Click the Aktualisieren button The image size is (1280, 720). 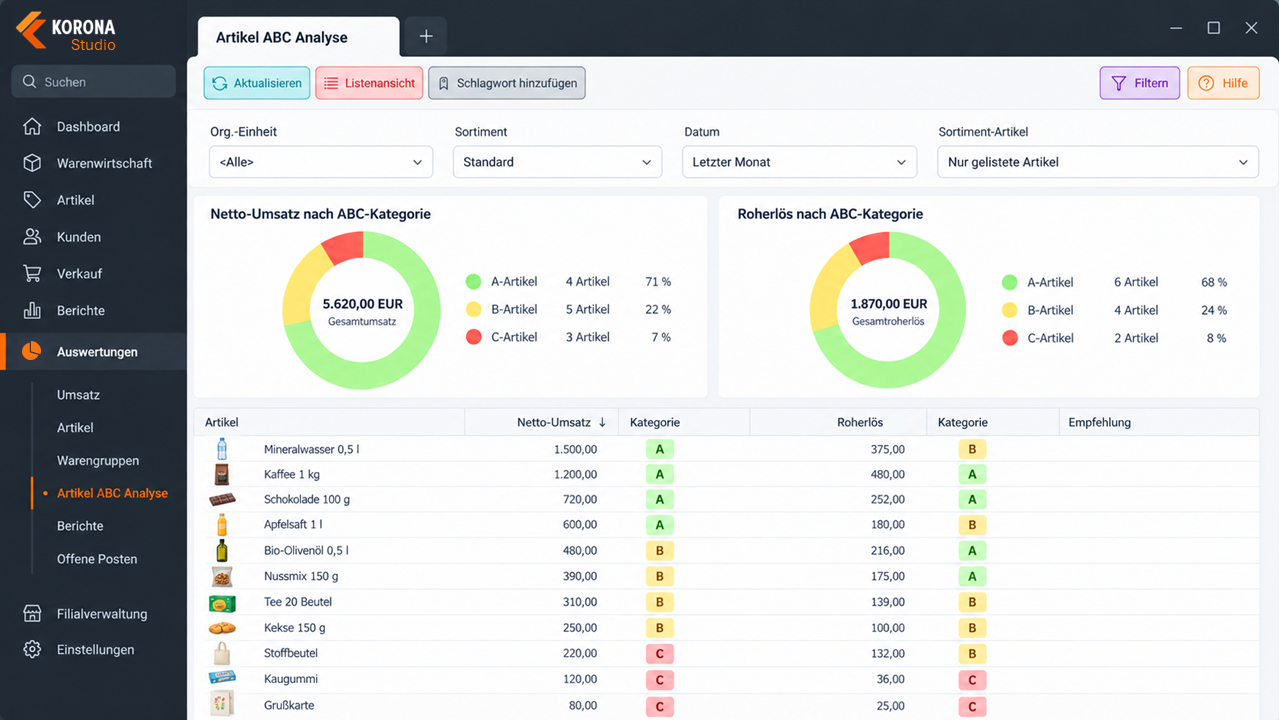point(257,83)
